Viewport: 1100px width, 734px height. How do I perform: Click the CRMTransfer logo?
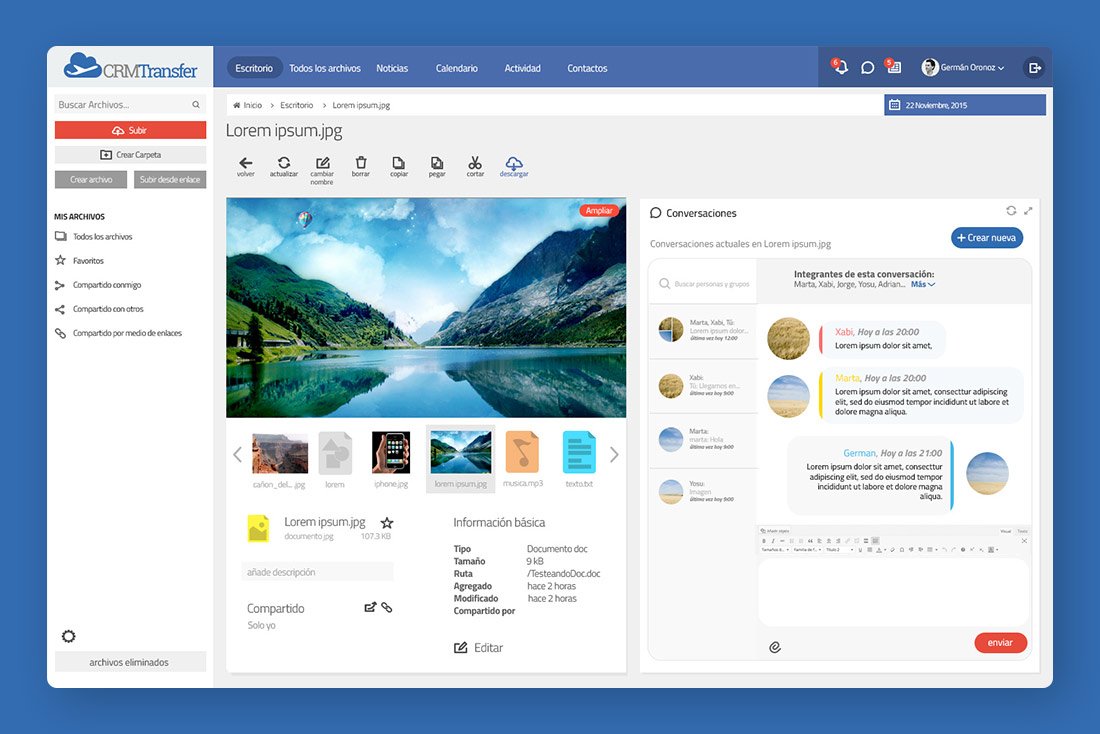click(x=130, y=67)
